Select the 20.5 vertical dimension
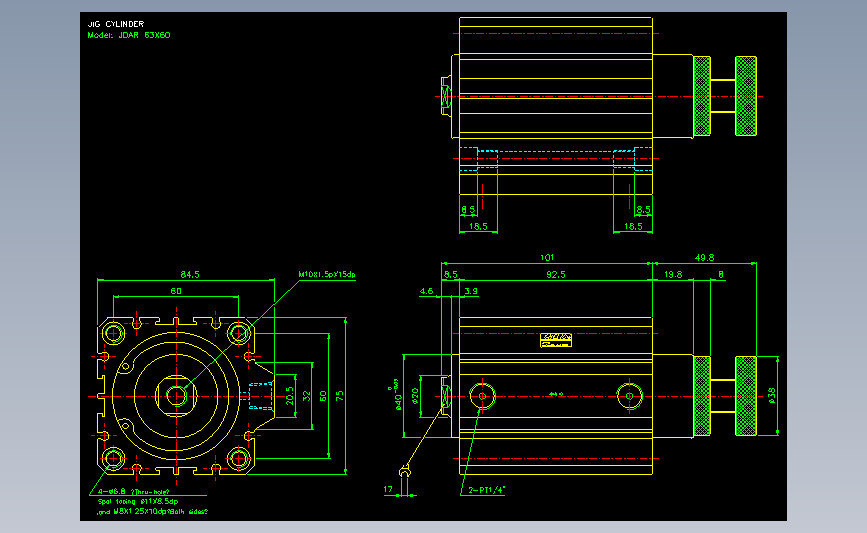 tap(289, 396)
